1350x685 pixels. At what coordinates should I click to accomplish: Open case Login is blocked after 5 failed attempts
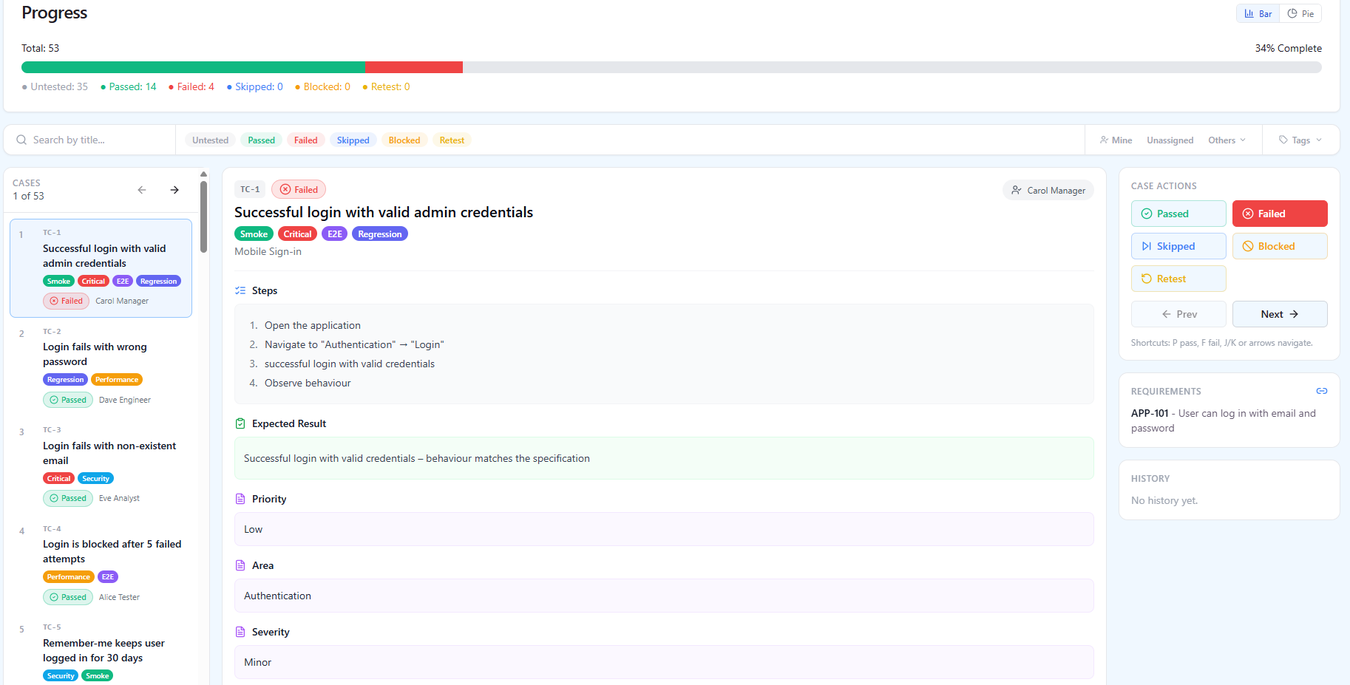[x=101, y=564]
